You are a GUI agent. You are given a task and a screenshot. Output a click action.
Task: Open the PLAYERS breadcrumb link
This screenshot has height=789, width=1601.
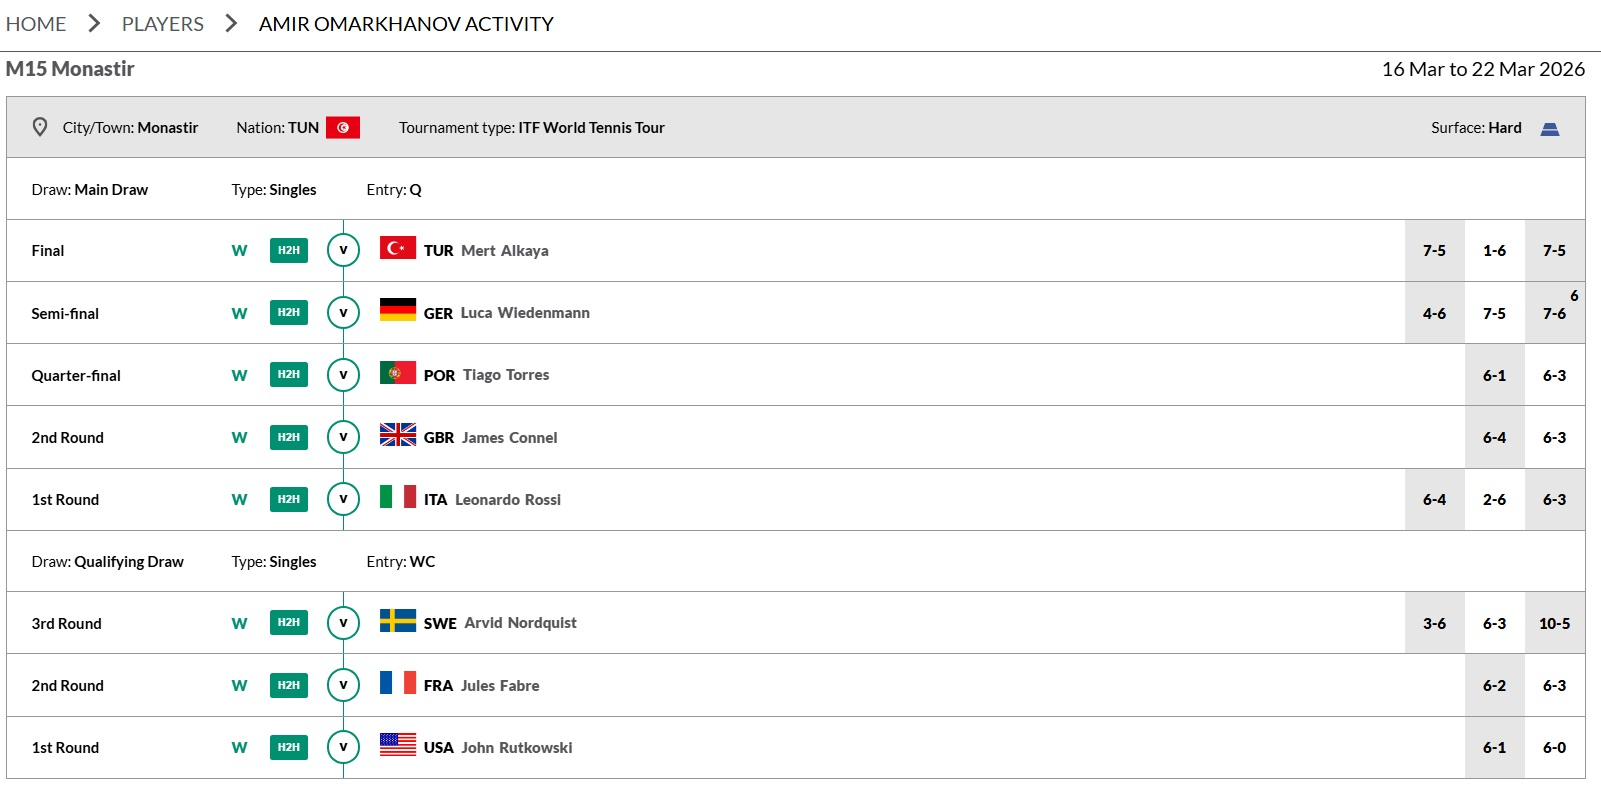pos(162,24)
